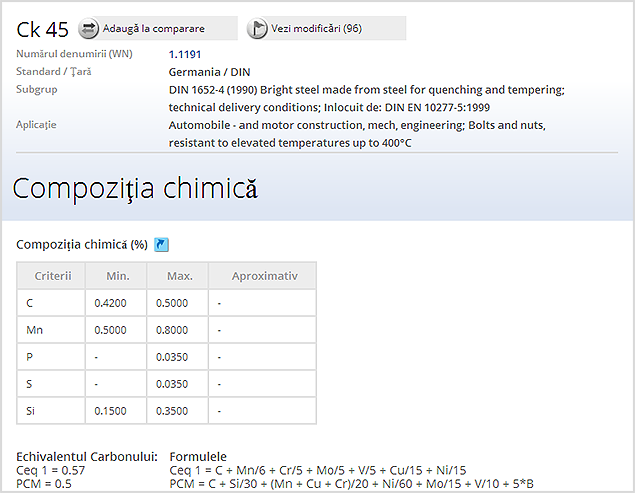Click the Echivalentul Carbonului label
The height and width of the screenshot is (493, 635).
point(87,457)
